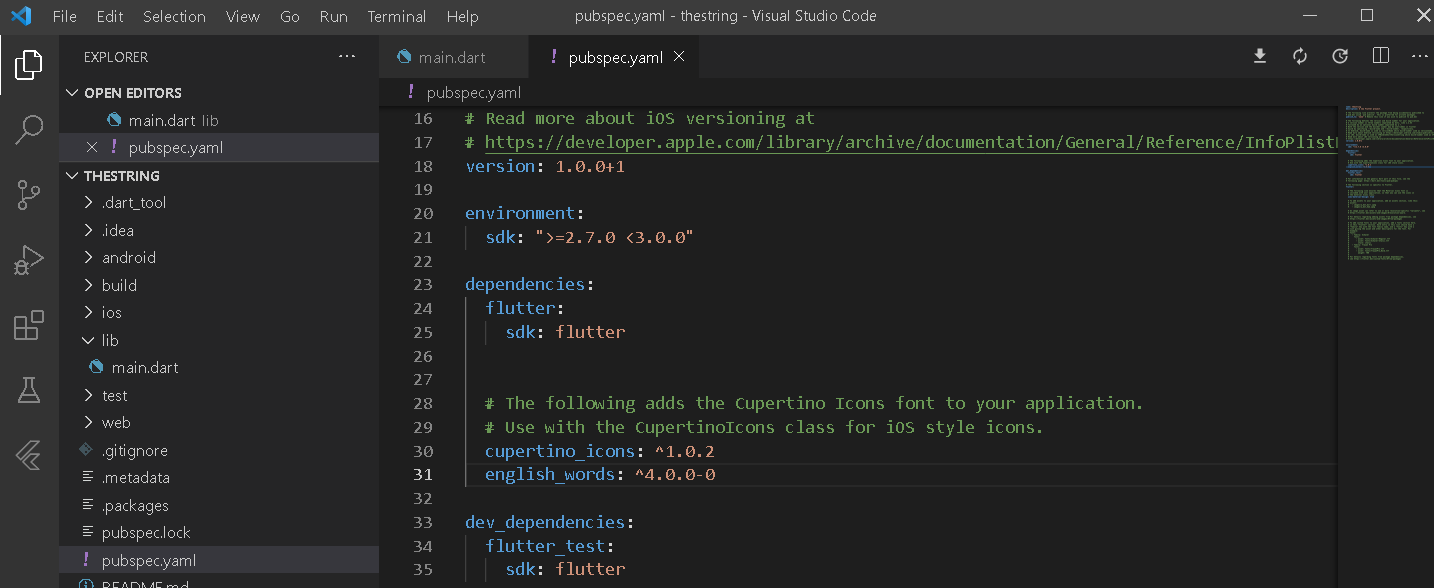Open the Flutter outline sidebar icon
Screen dimensions: 1434x588
click(x=29, y=455)
